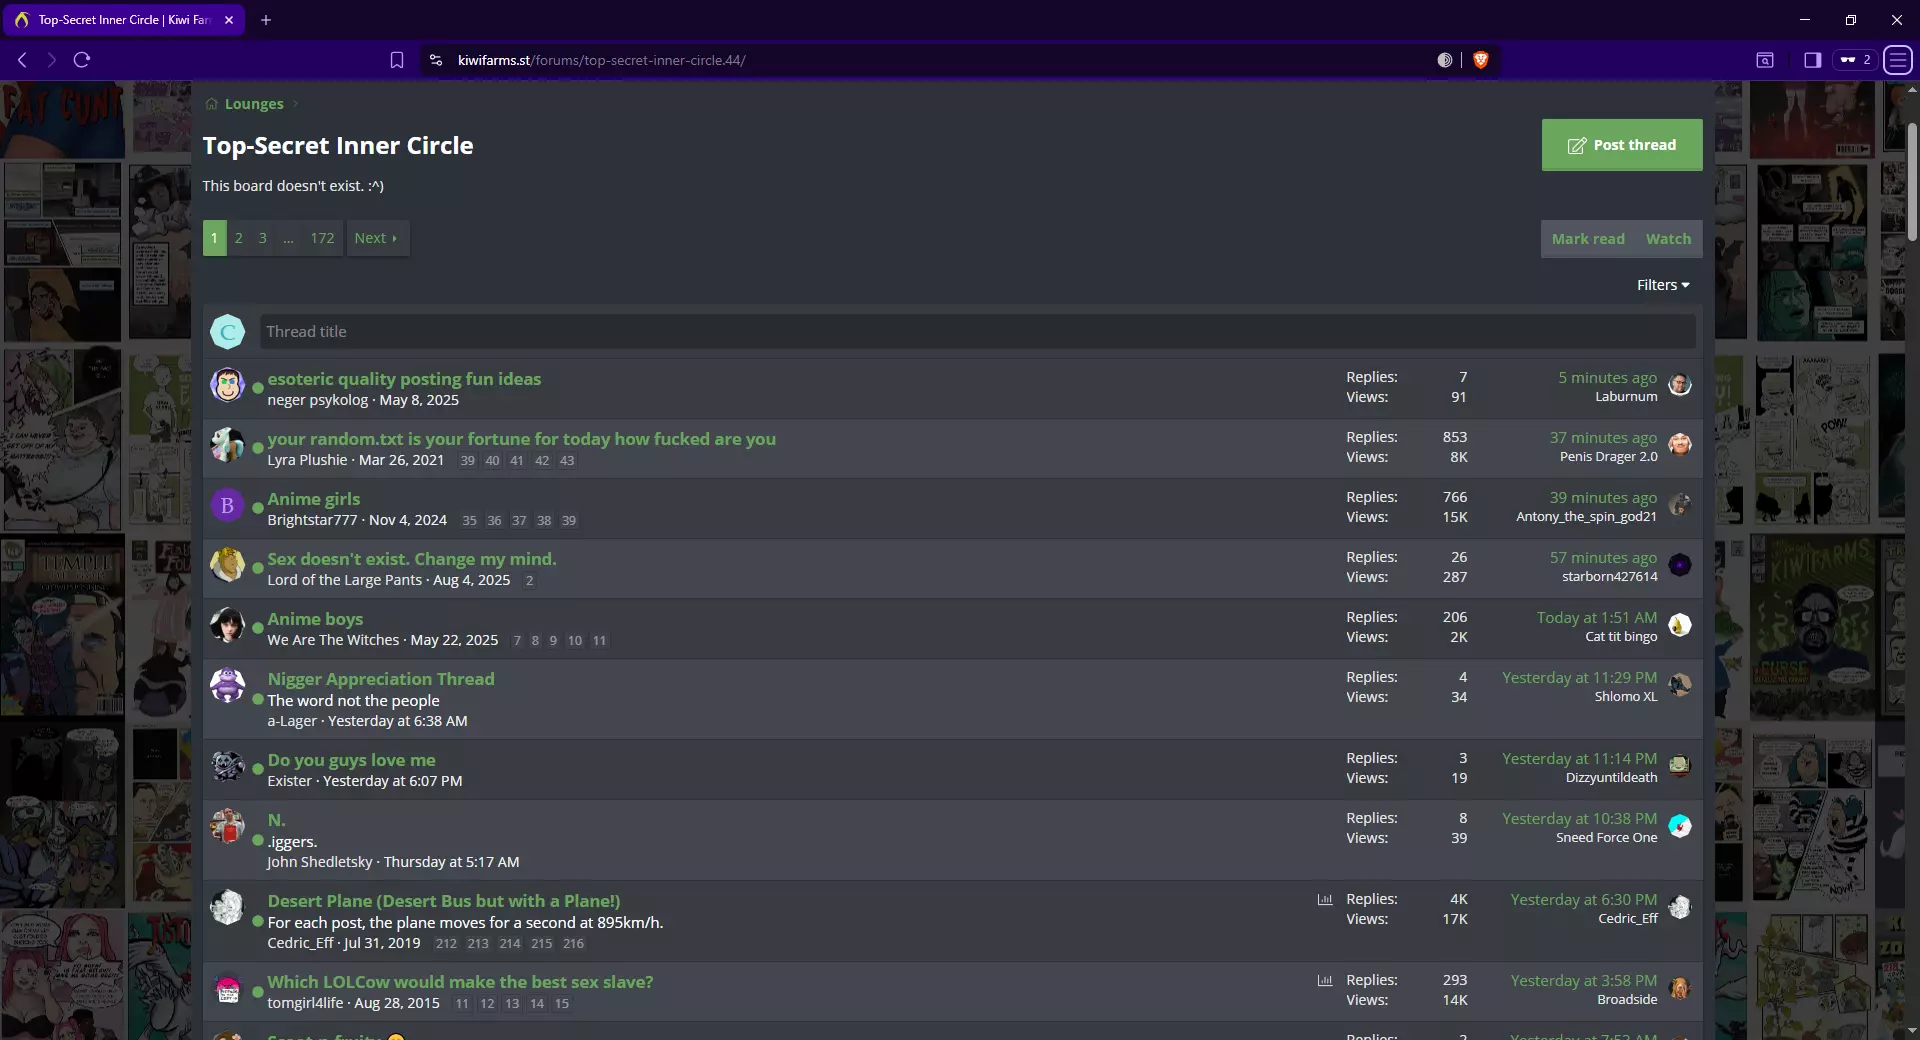Click Brightstar777's 'B' avatar

pos(228,505)
